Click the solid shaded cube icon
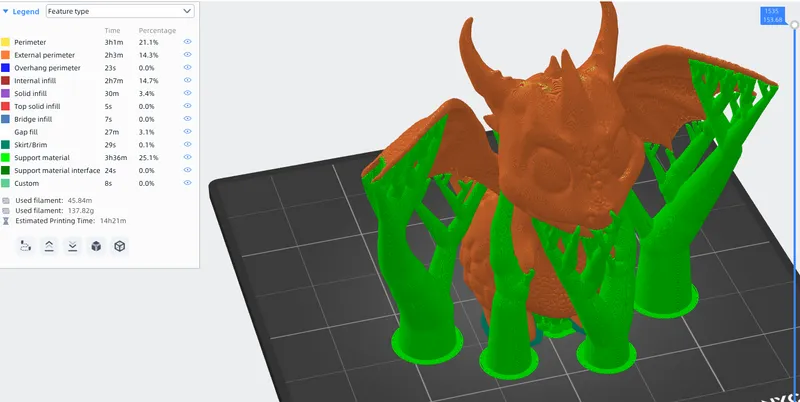Viewport: 800px width, 402px height. (x=96, y=246)
